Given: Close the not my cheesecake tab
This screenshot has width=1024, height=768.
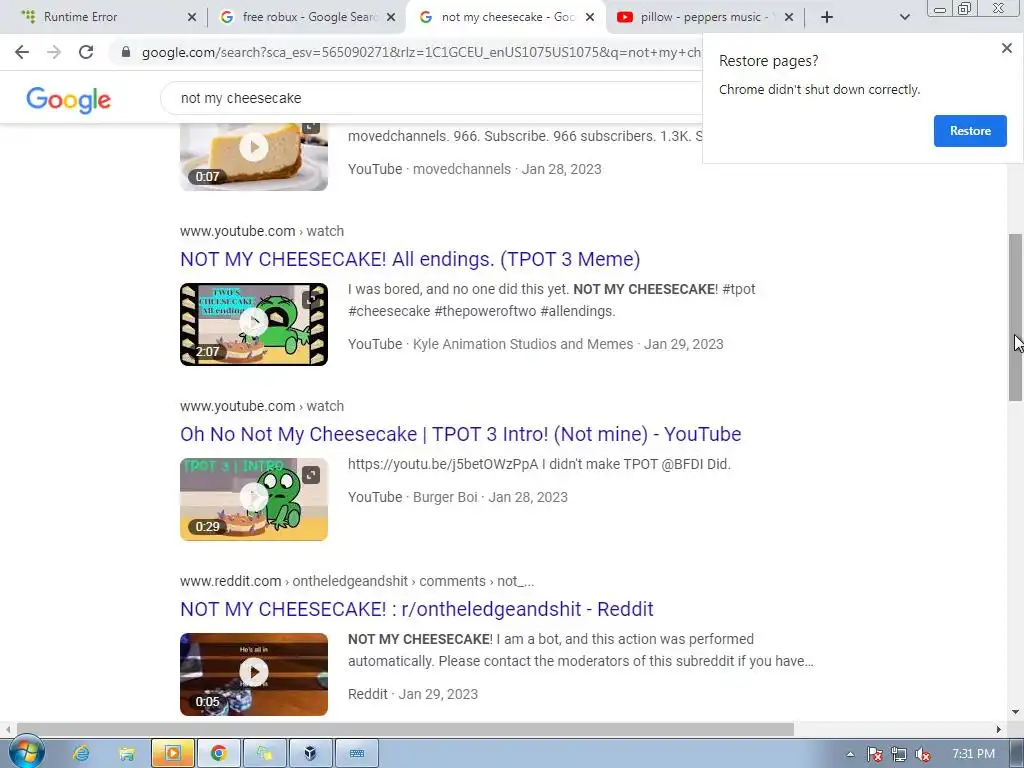Looking at the screenshot, I should pos(590,17).
